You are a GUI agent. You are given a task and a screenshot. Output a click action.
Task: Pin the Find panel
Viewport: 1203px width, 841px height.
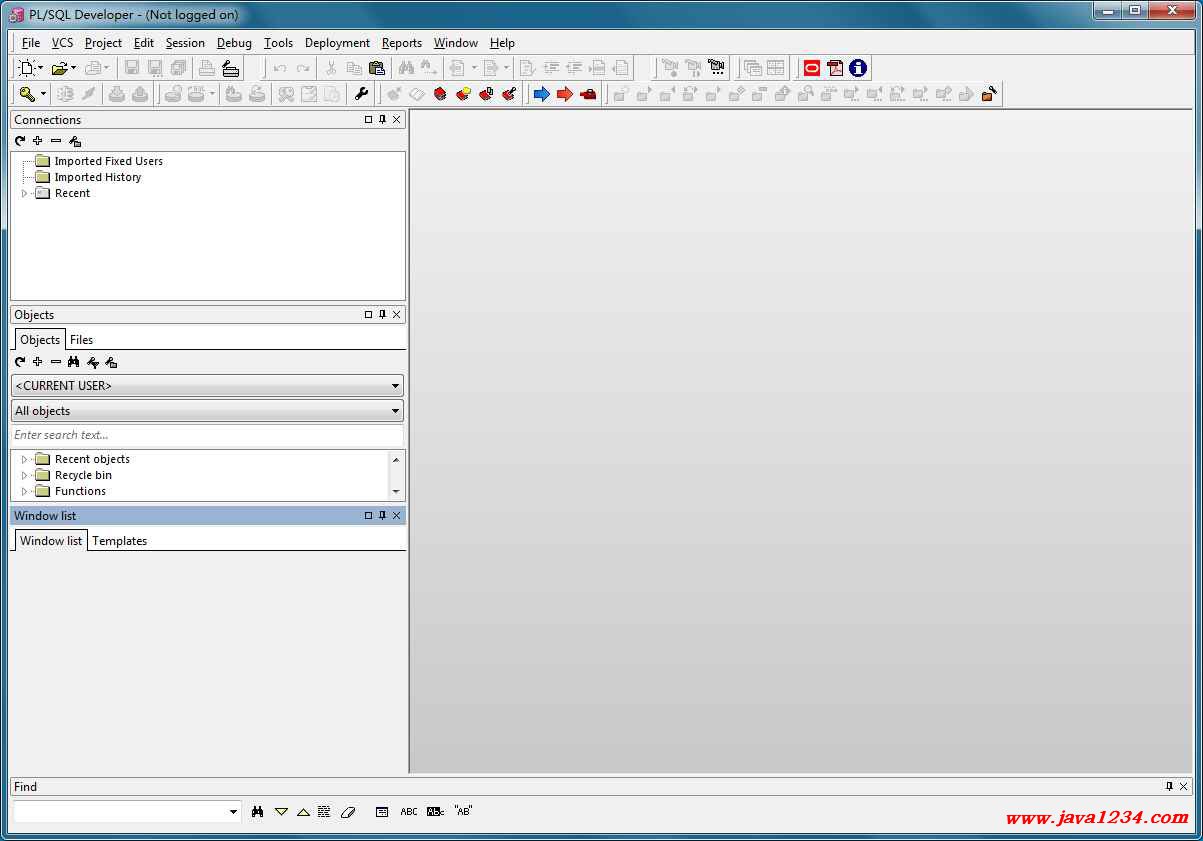pyautogui.click(x=1169, y=786)
